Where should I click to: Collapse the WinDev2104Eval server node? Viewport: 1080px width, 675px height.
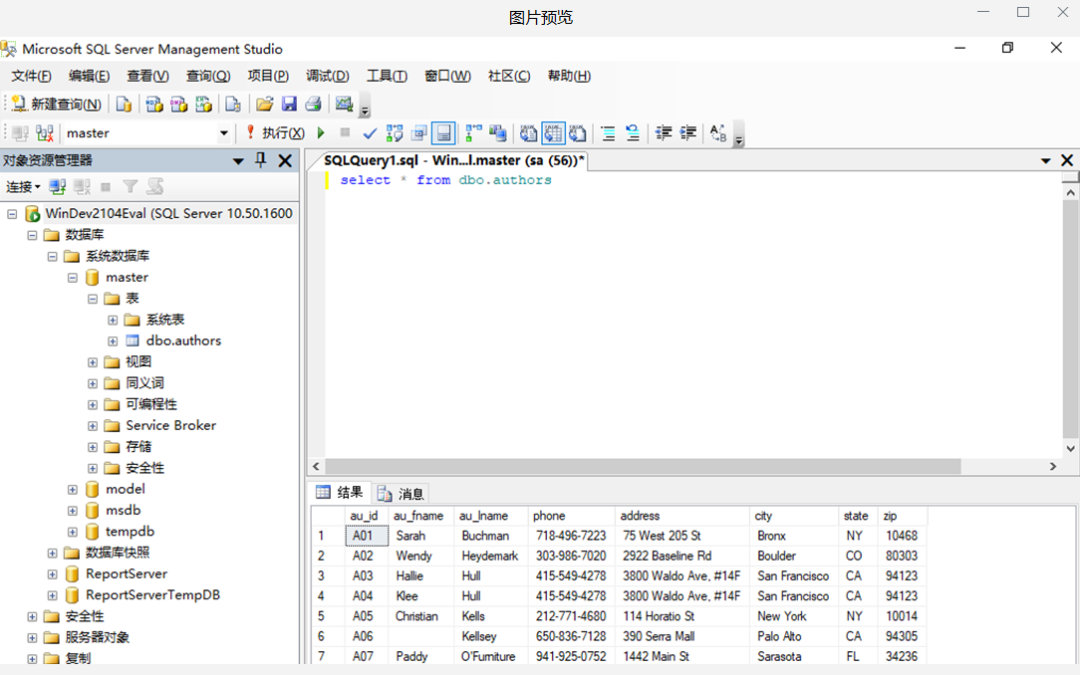tap(12, 214)
